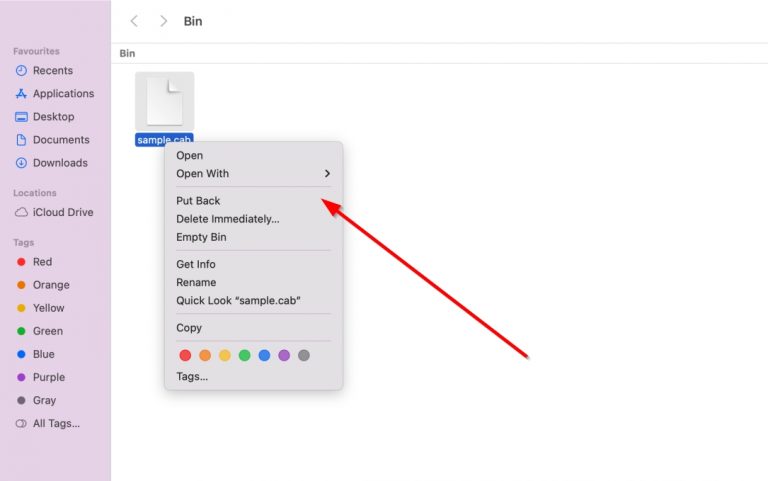Select the sample.cab file thumbnail
The image size is (768, 481).
tap(164, 102)
